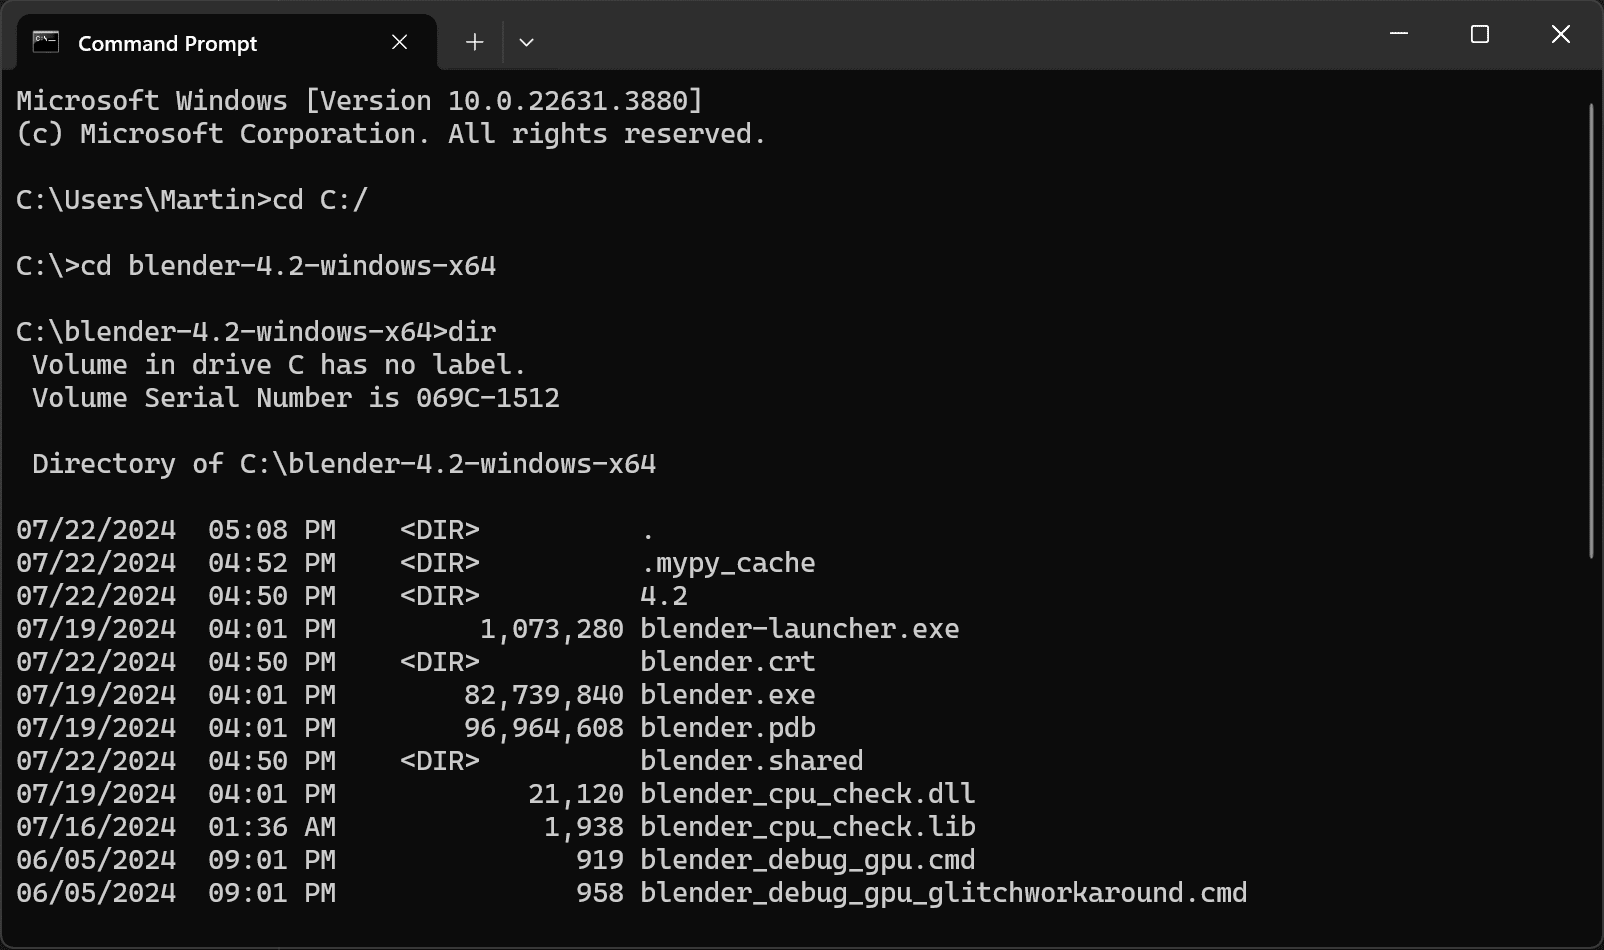
Task: Click the blender_debug_gpu_glitchworkaround.cmd line
Action: coord(942,892)
